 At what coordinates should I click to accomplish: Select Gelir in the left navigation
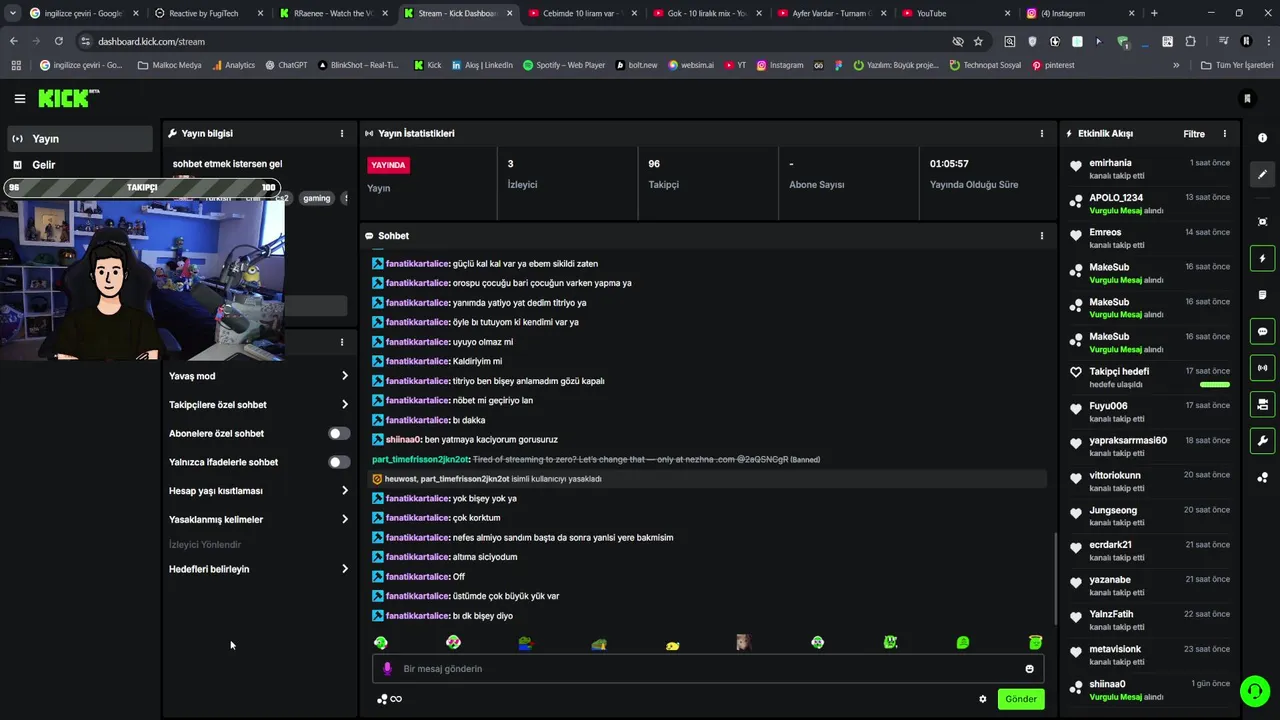point(79,165)
